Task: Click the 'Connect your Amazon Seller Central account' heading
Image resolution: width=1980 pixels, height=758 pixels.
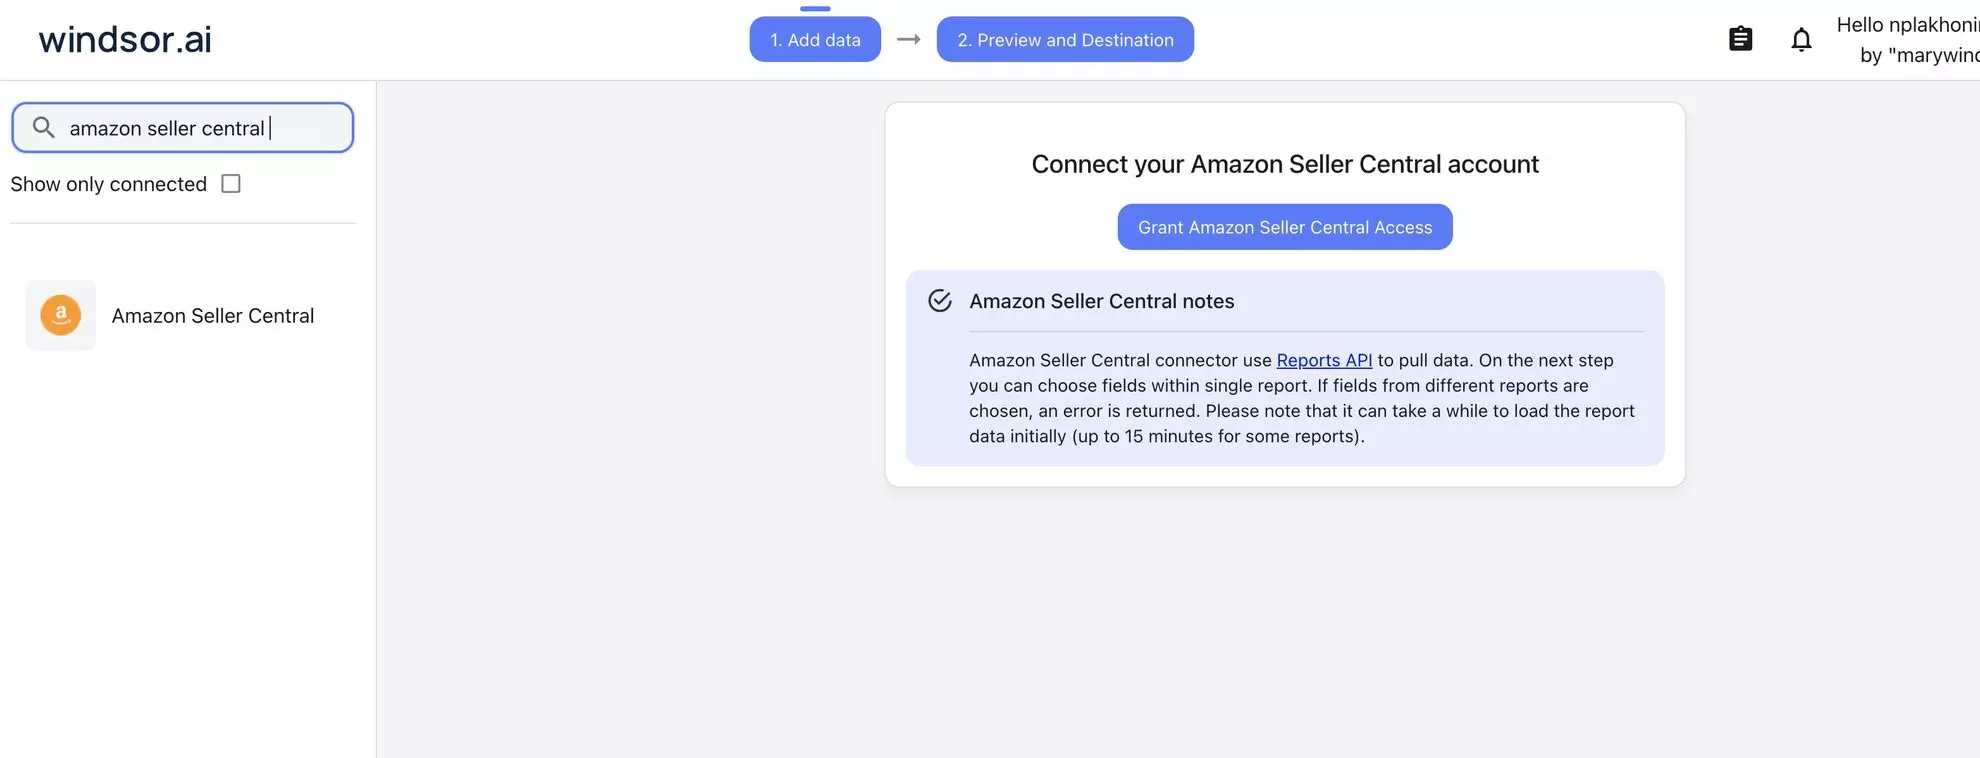Action: pos(1284,163)
